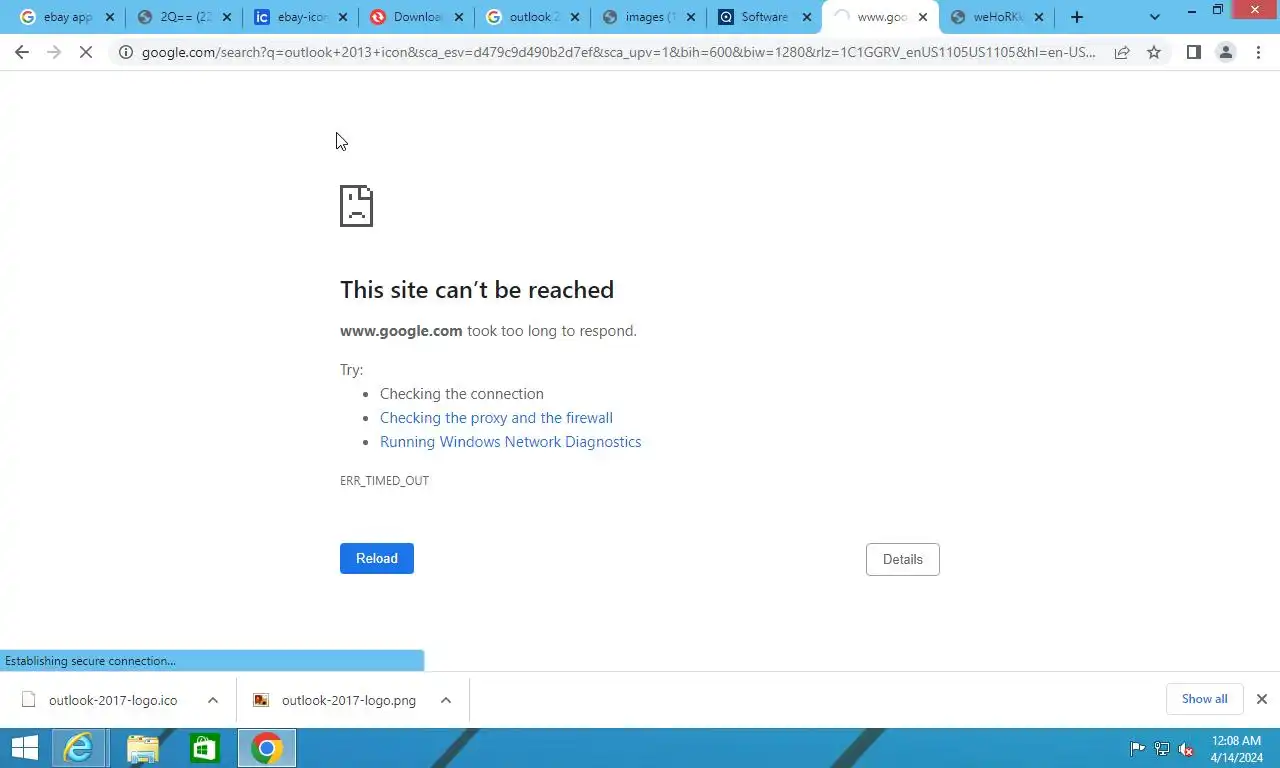This screenshot has height=768, width=1280.
Task: Click the muted volume tray icon
Action: (1186, 749)
